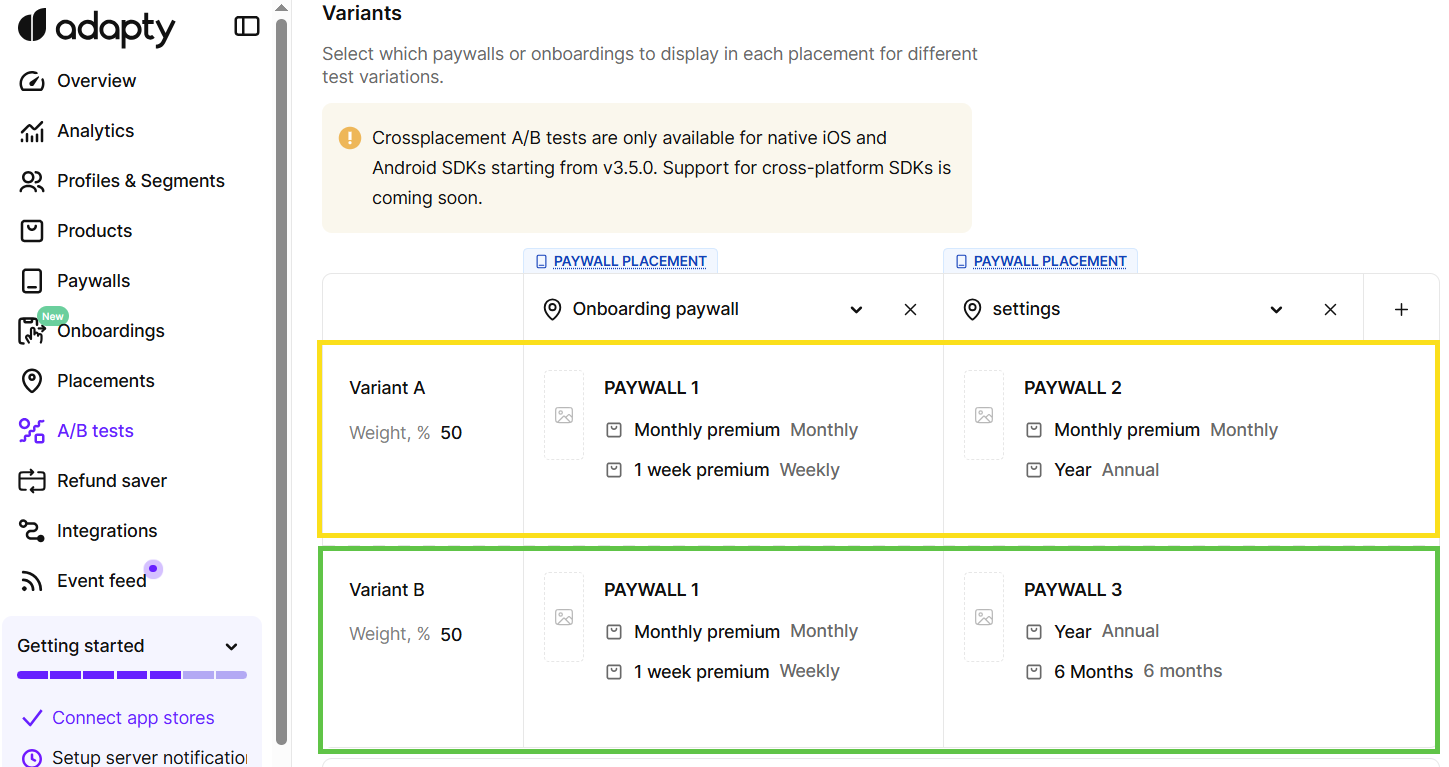The image size is (1449, 767).
Task: Collapse the sidebar with the panel toggle icon
Action: pyautogui.click(x=247, y=27)
